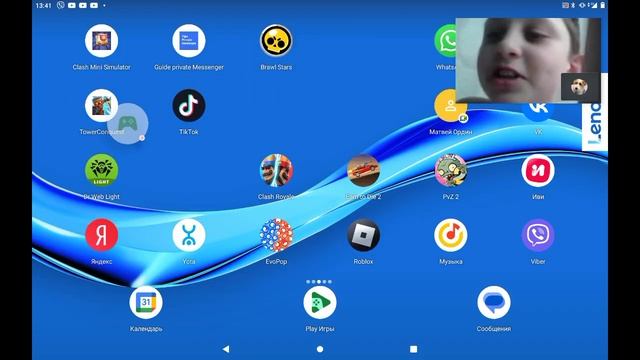Image resolution: width=640 pixels, height=360 pixels.
Task: Launch EvoPop game
Action: click(x=276, y=235)
